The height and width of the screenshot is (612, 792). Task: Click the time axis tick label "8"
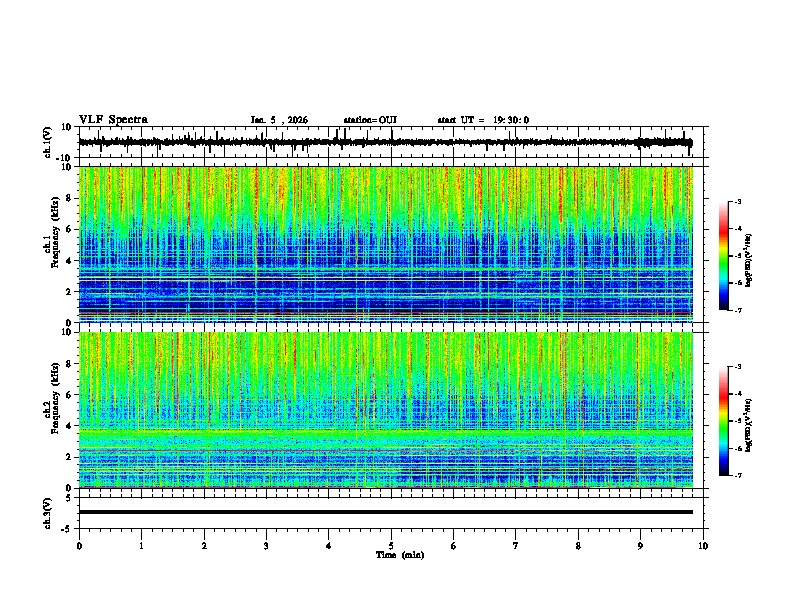click(578, 546)
